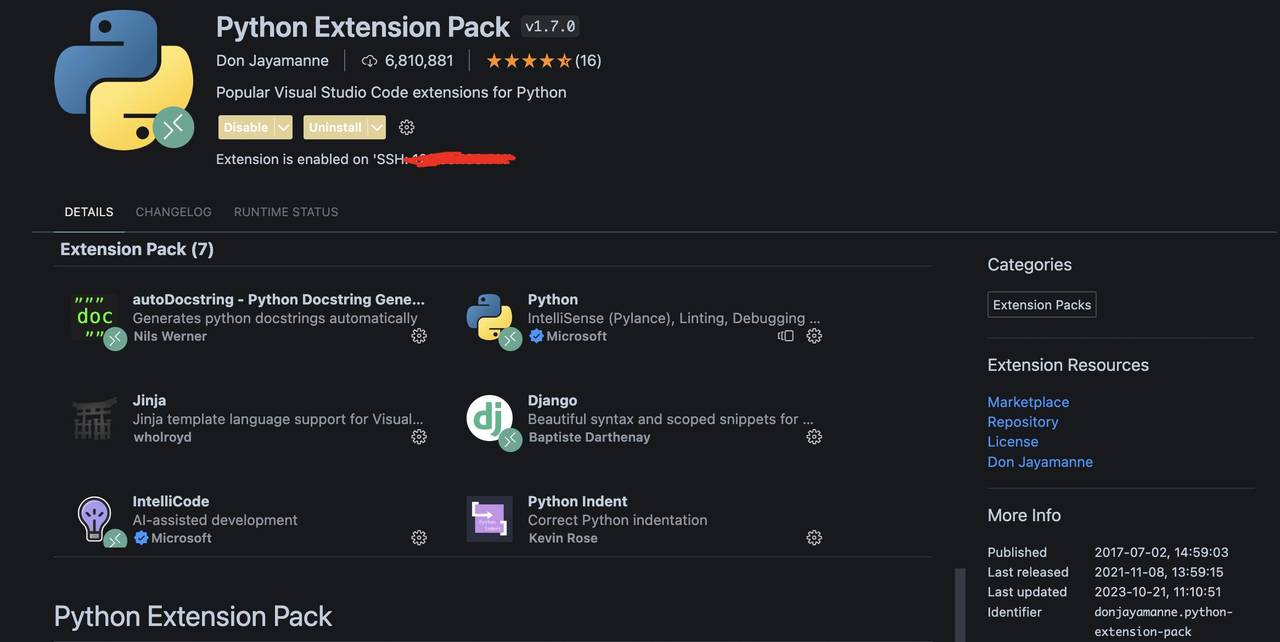Select the Details tab
1280x642 pixels.
[89, 212]
